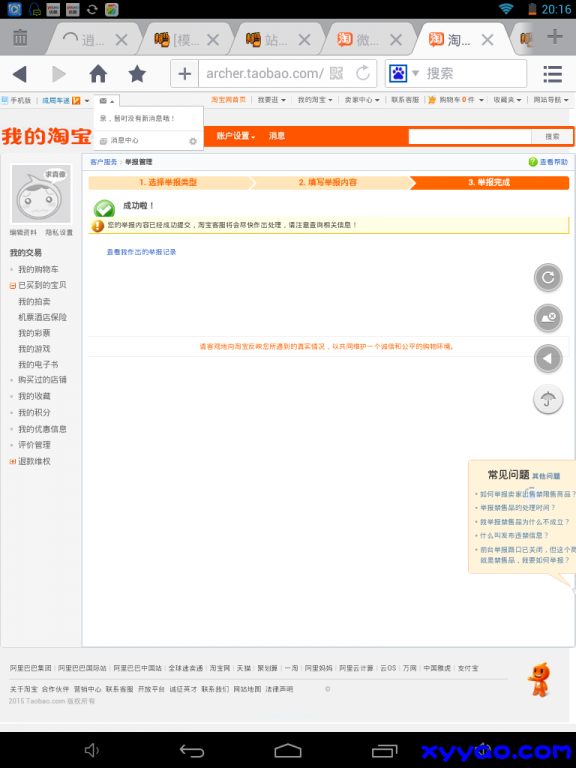Open 其他问题 in the FAQ box
This screenshot has height=768, width=576.
coord(546,476)
